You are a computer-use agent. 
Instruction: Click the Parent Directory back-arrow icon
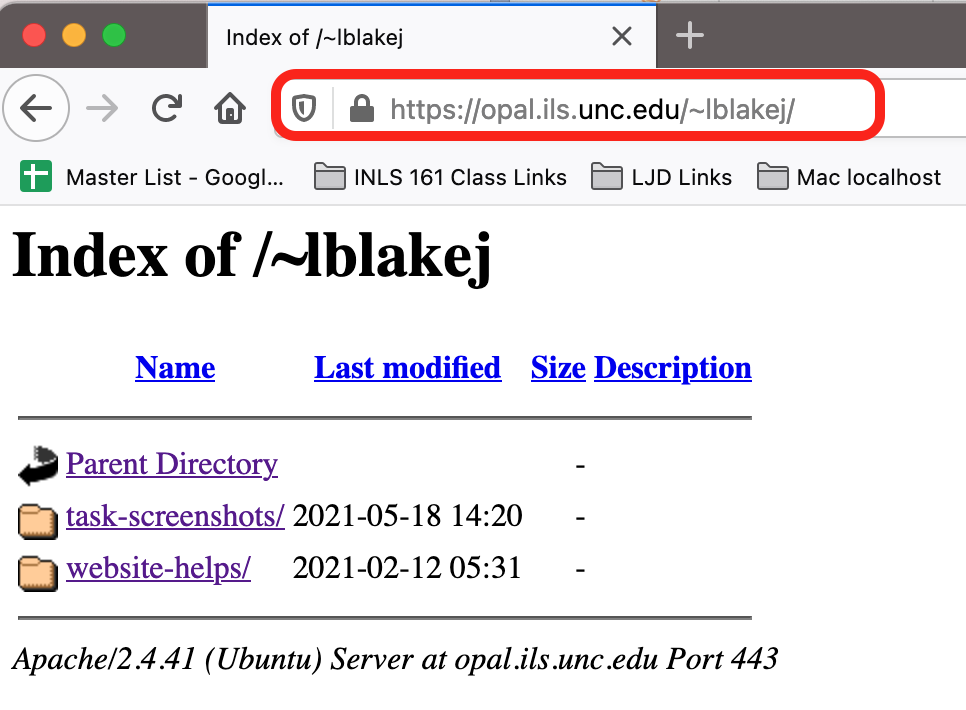[38, 466]
